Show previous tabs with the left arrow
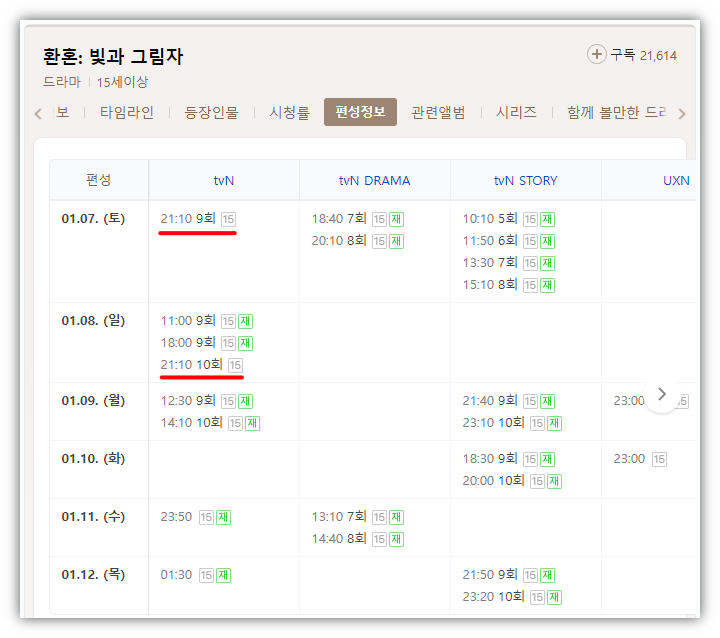Viewport: 720px width, 638px height. 38,113
